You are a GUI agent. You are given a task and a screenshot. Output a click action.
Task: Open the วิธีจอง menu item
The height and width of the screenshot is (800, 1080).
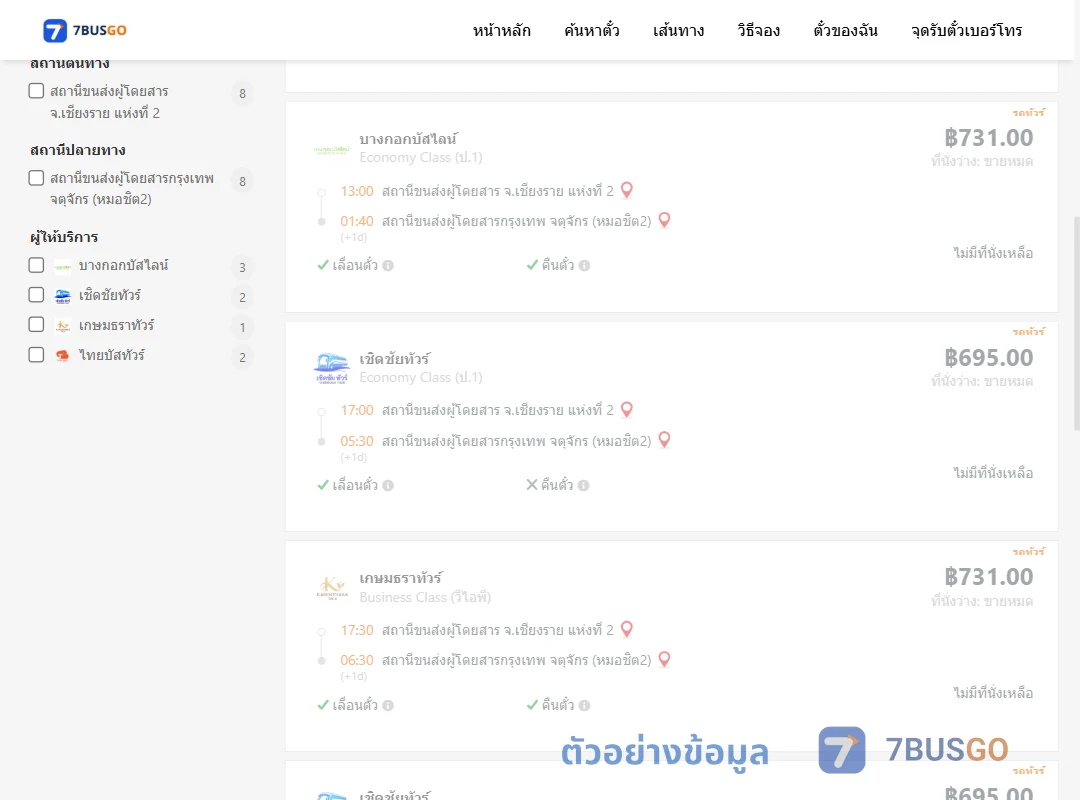click(x=758, y=30)
